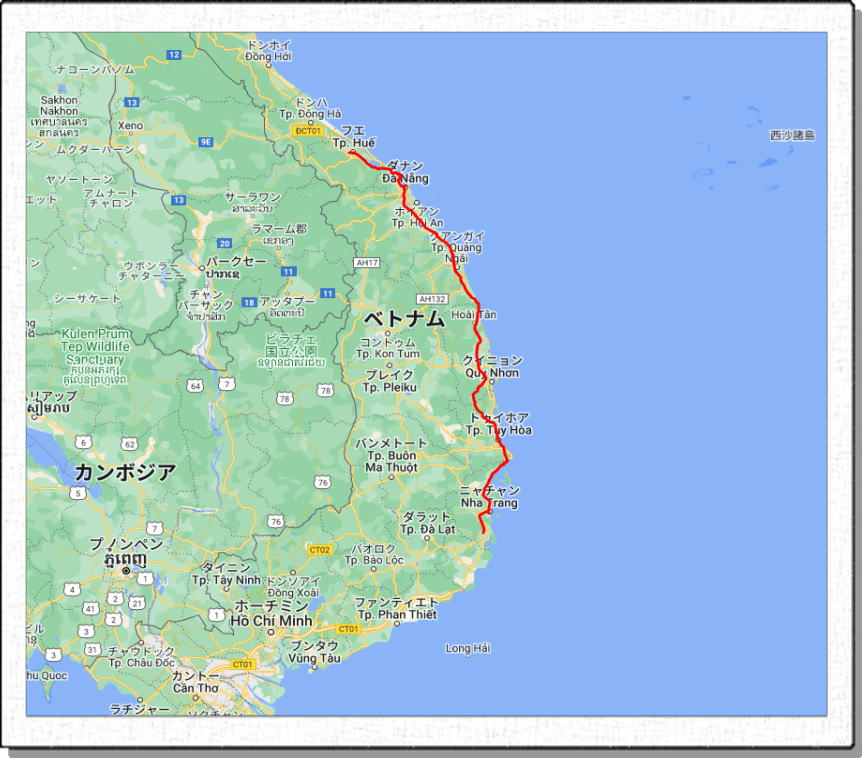Click the blue 9E road shield
862x758 pixels.
tap(206, 142)
